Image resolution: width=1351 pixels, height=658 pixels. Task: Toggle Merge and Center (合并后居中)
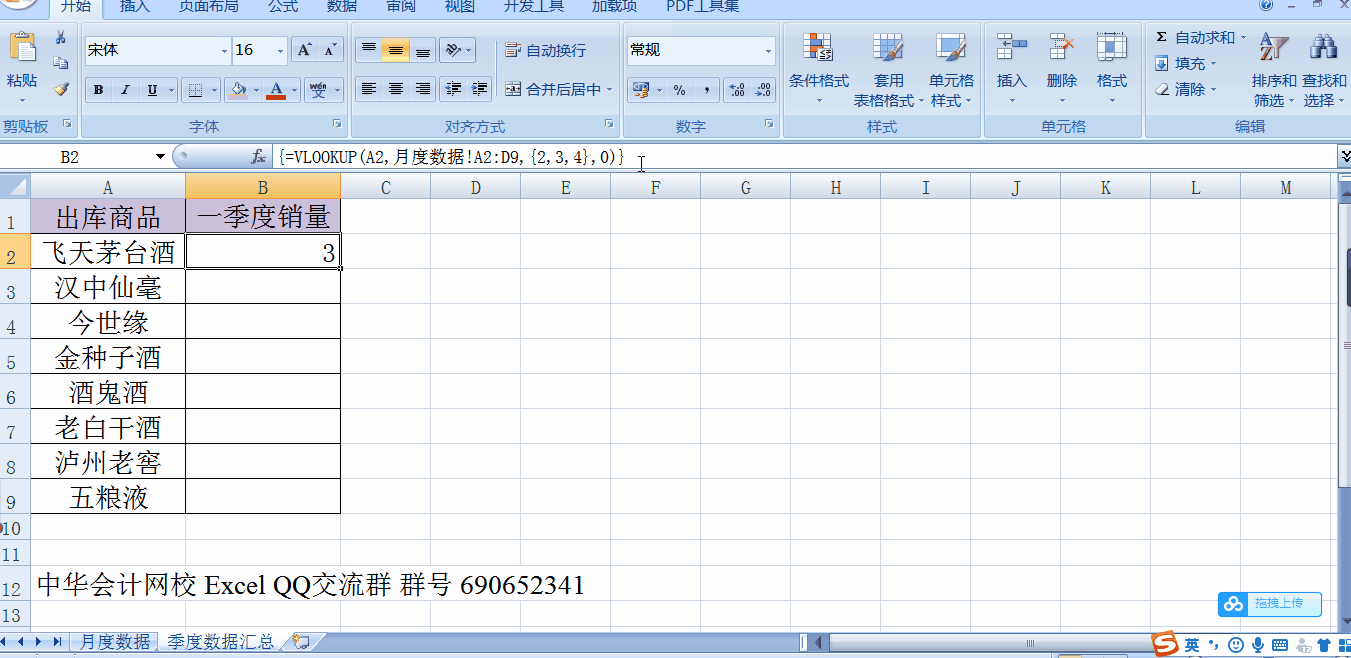point(550,90)
